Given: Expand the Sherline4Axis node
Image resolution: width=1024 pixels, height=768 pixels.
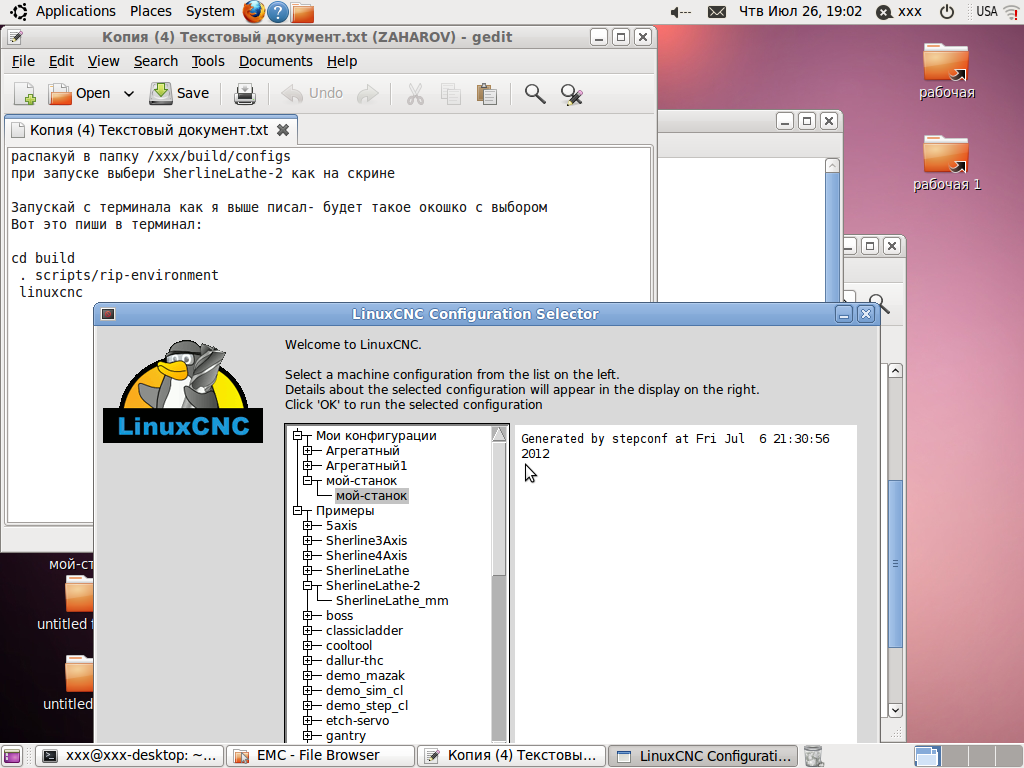Looking at the screenshot, I should pyautogui.click(x=308, y=556).
